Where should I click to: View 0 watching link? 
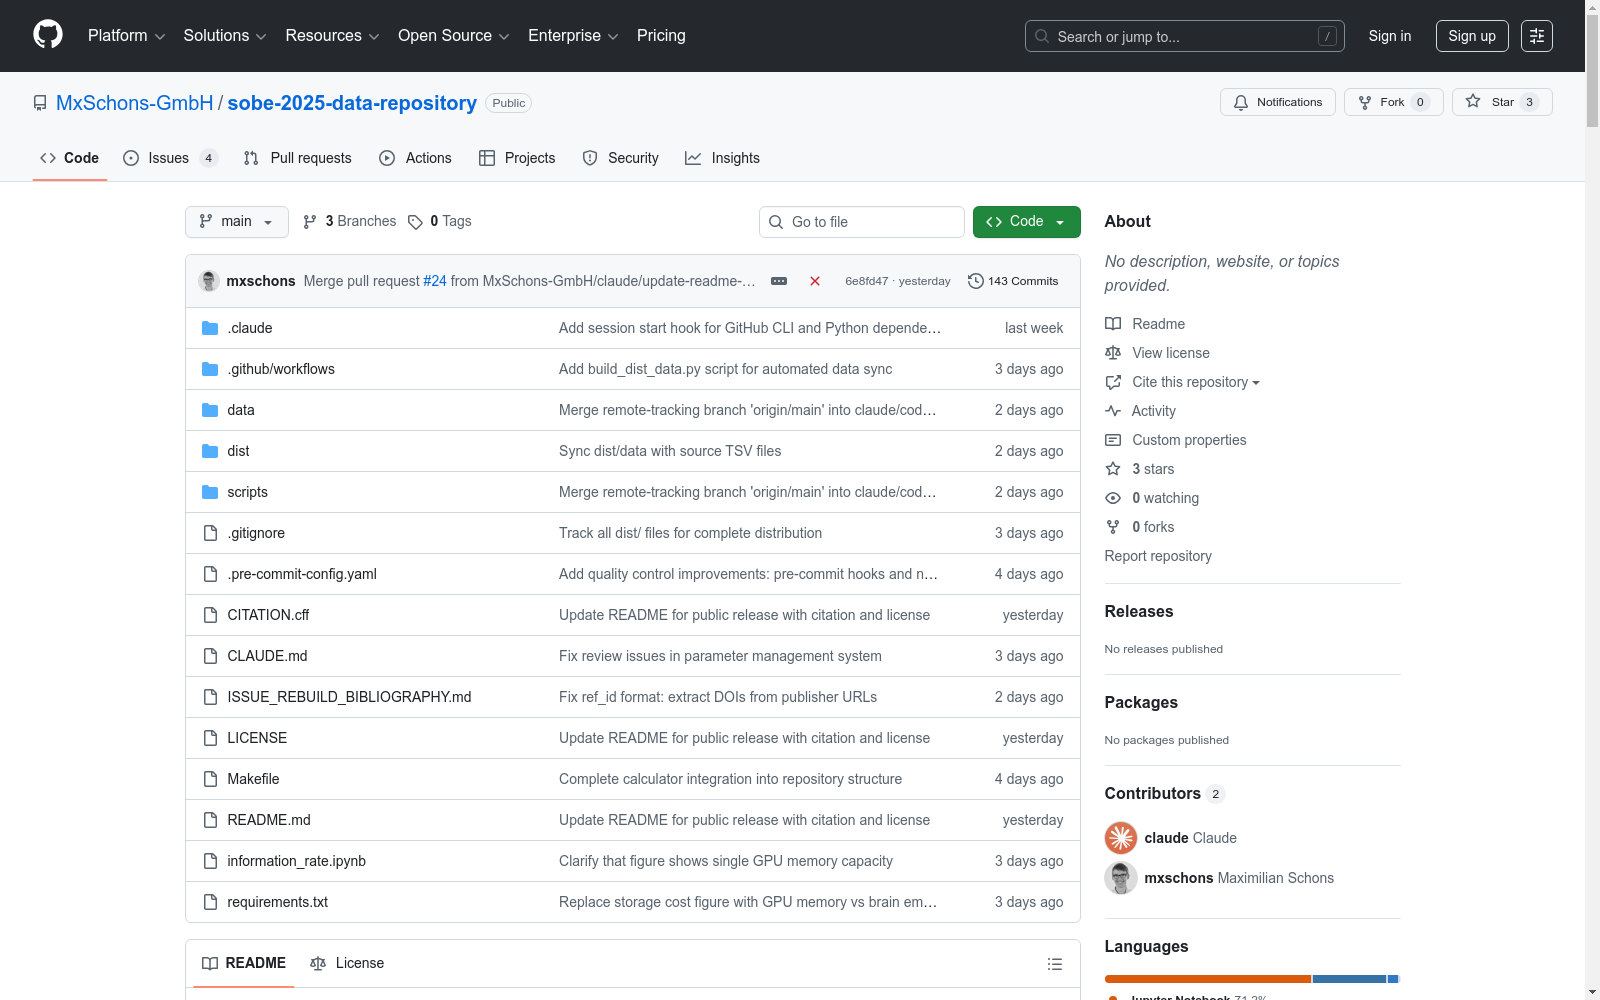(1152, 498)
